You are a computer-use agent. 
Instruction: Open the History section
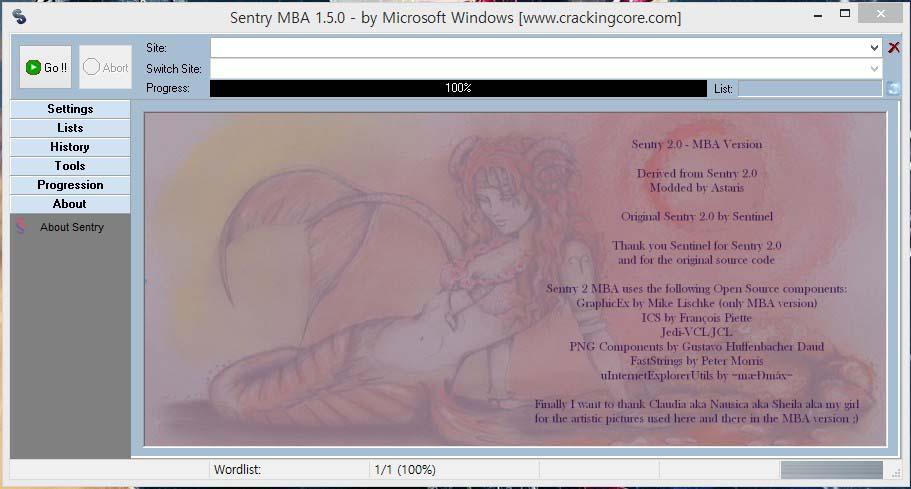70,147
